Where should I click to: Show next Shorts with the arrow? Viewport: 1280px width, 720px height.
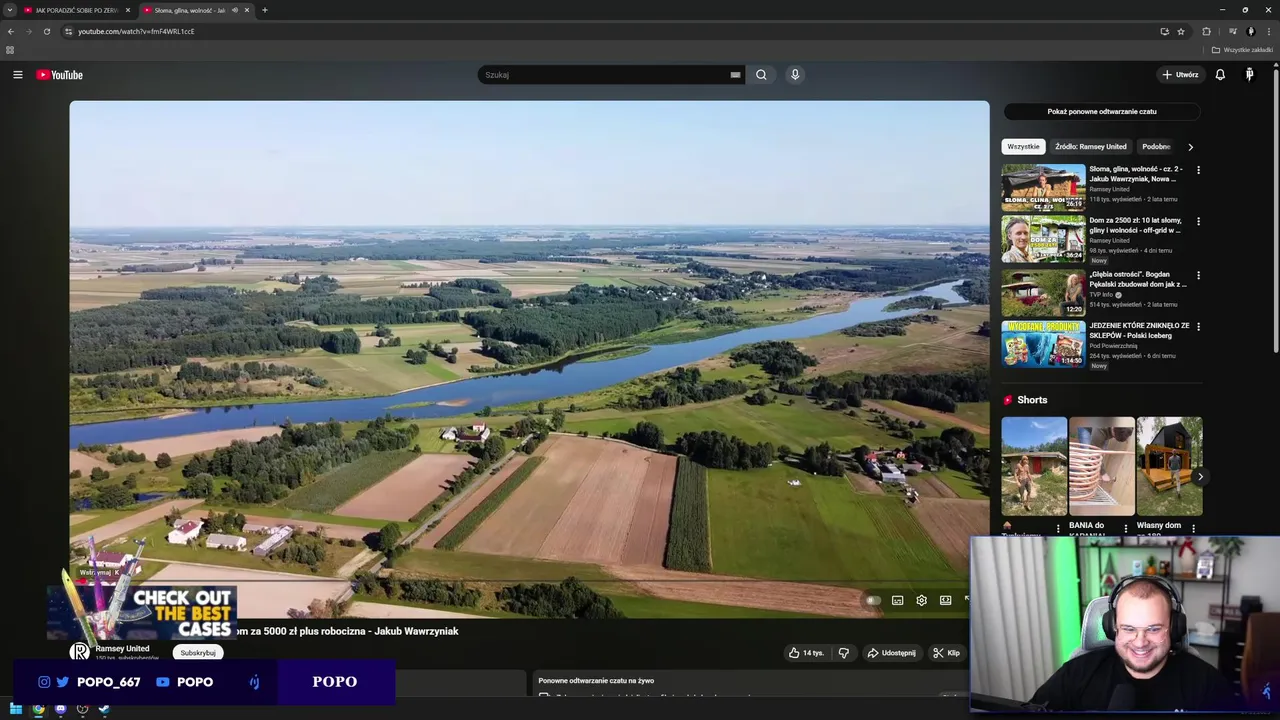pos(1200,477)
